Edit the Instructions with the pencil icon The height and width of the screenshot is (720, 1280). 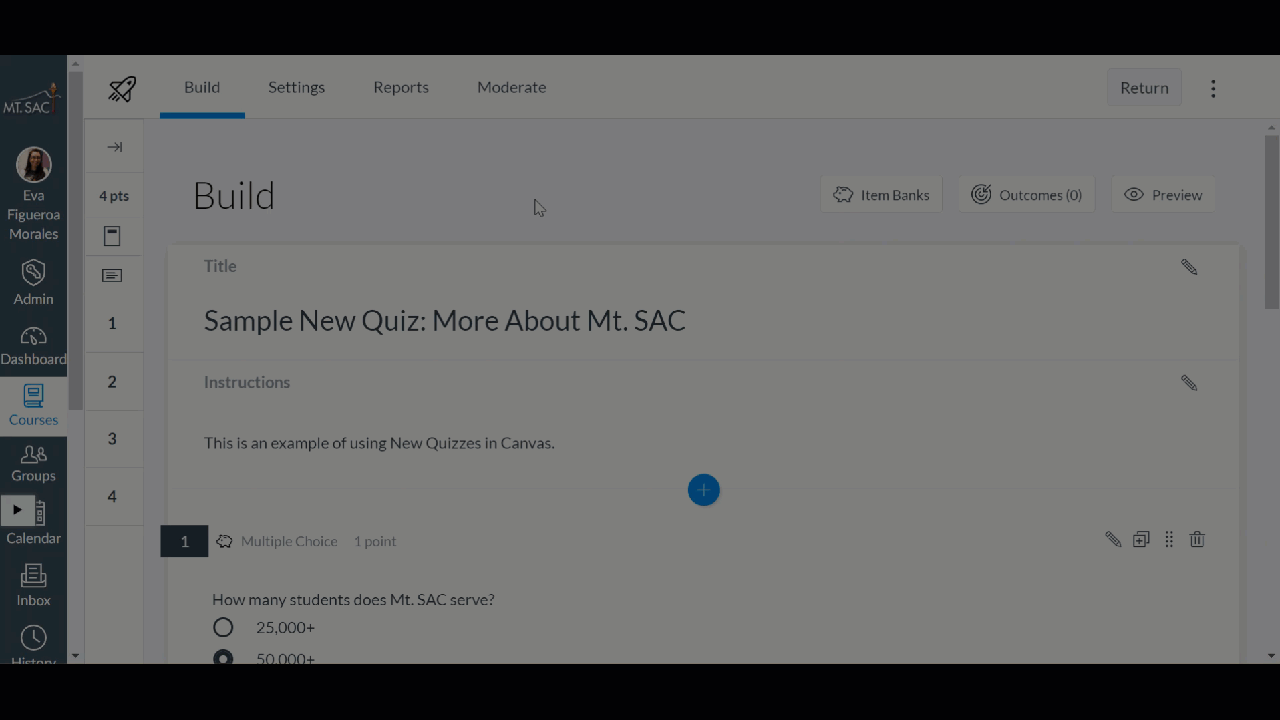[1188, 382]
